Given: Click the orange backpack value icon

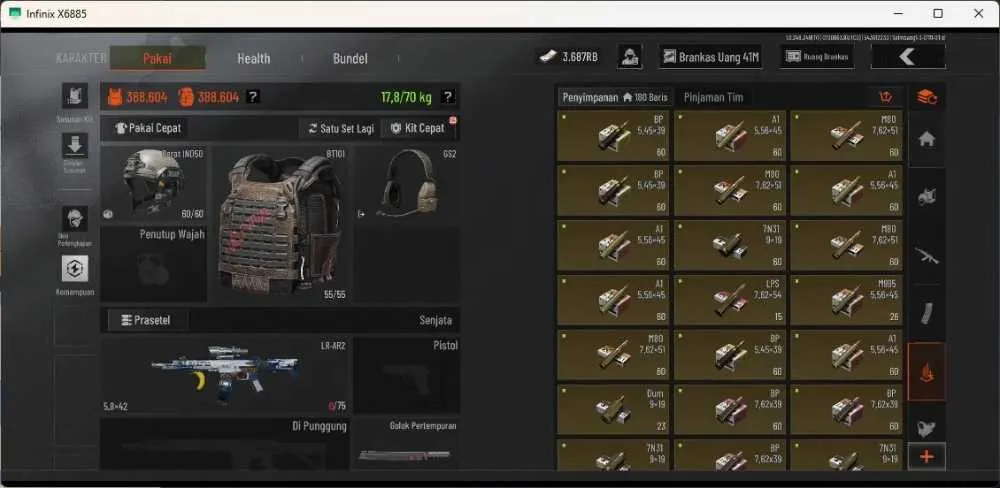Looking at the screenshot, I should pos(186,97).
